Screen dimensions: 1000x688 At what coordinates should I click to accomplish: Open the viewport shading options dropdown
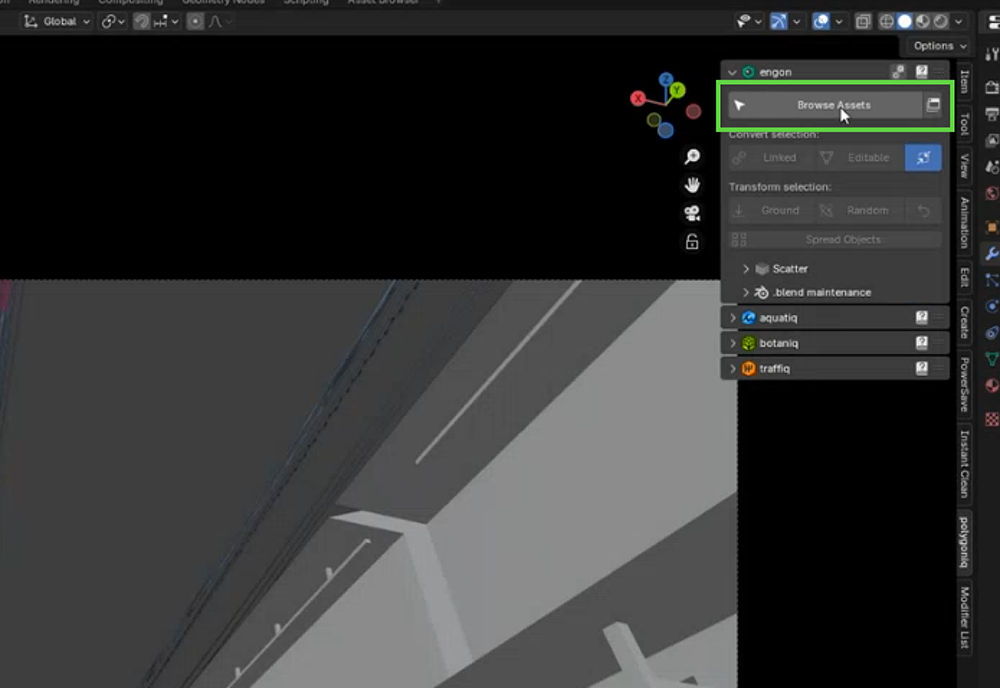[958, 22]
